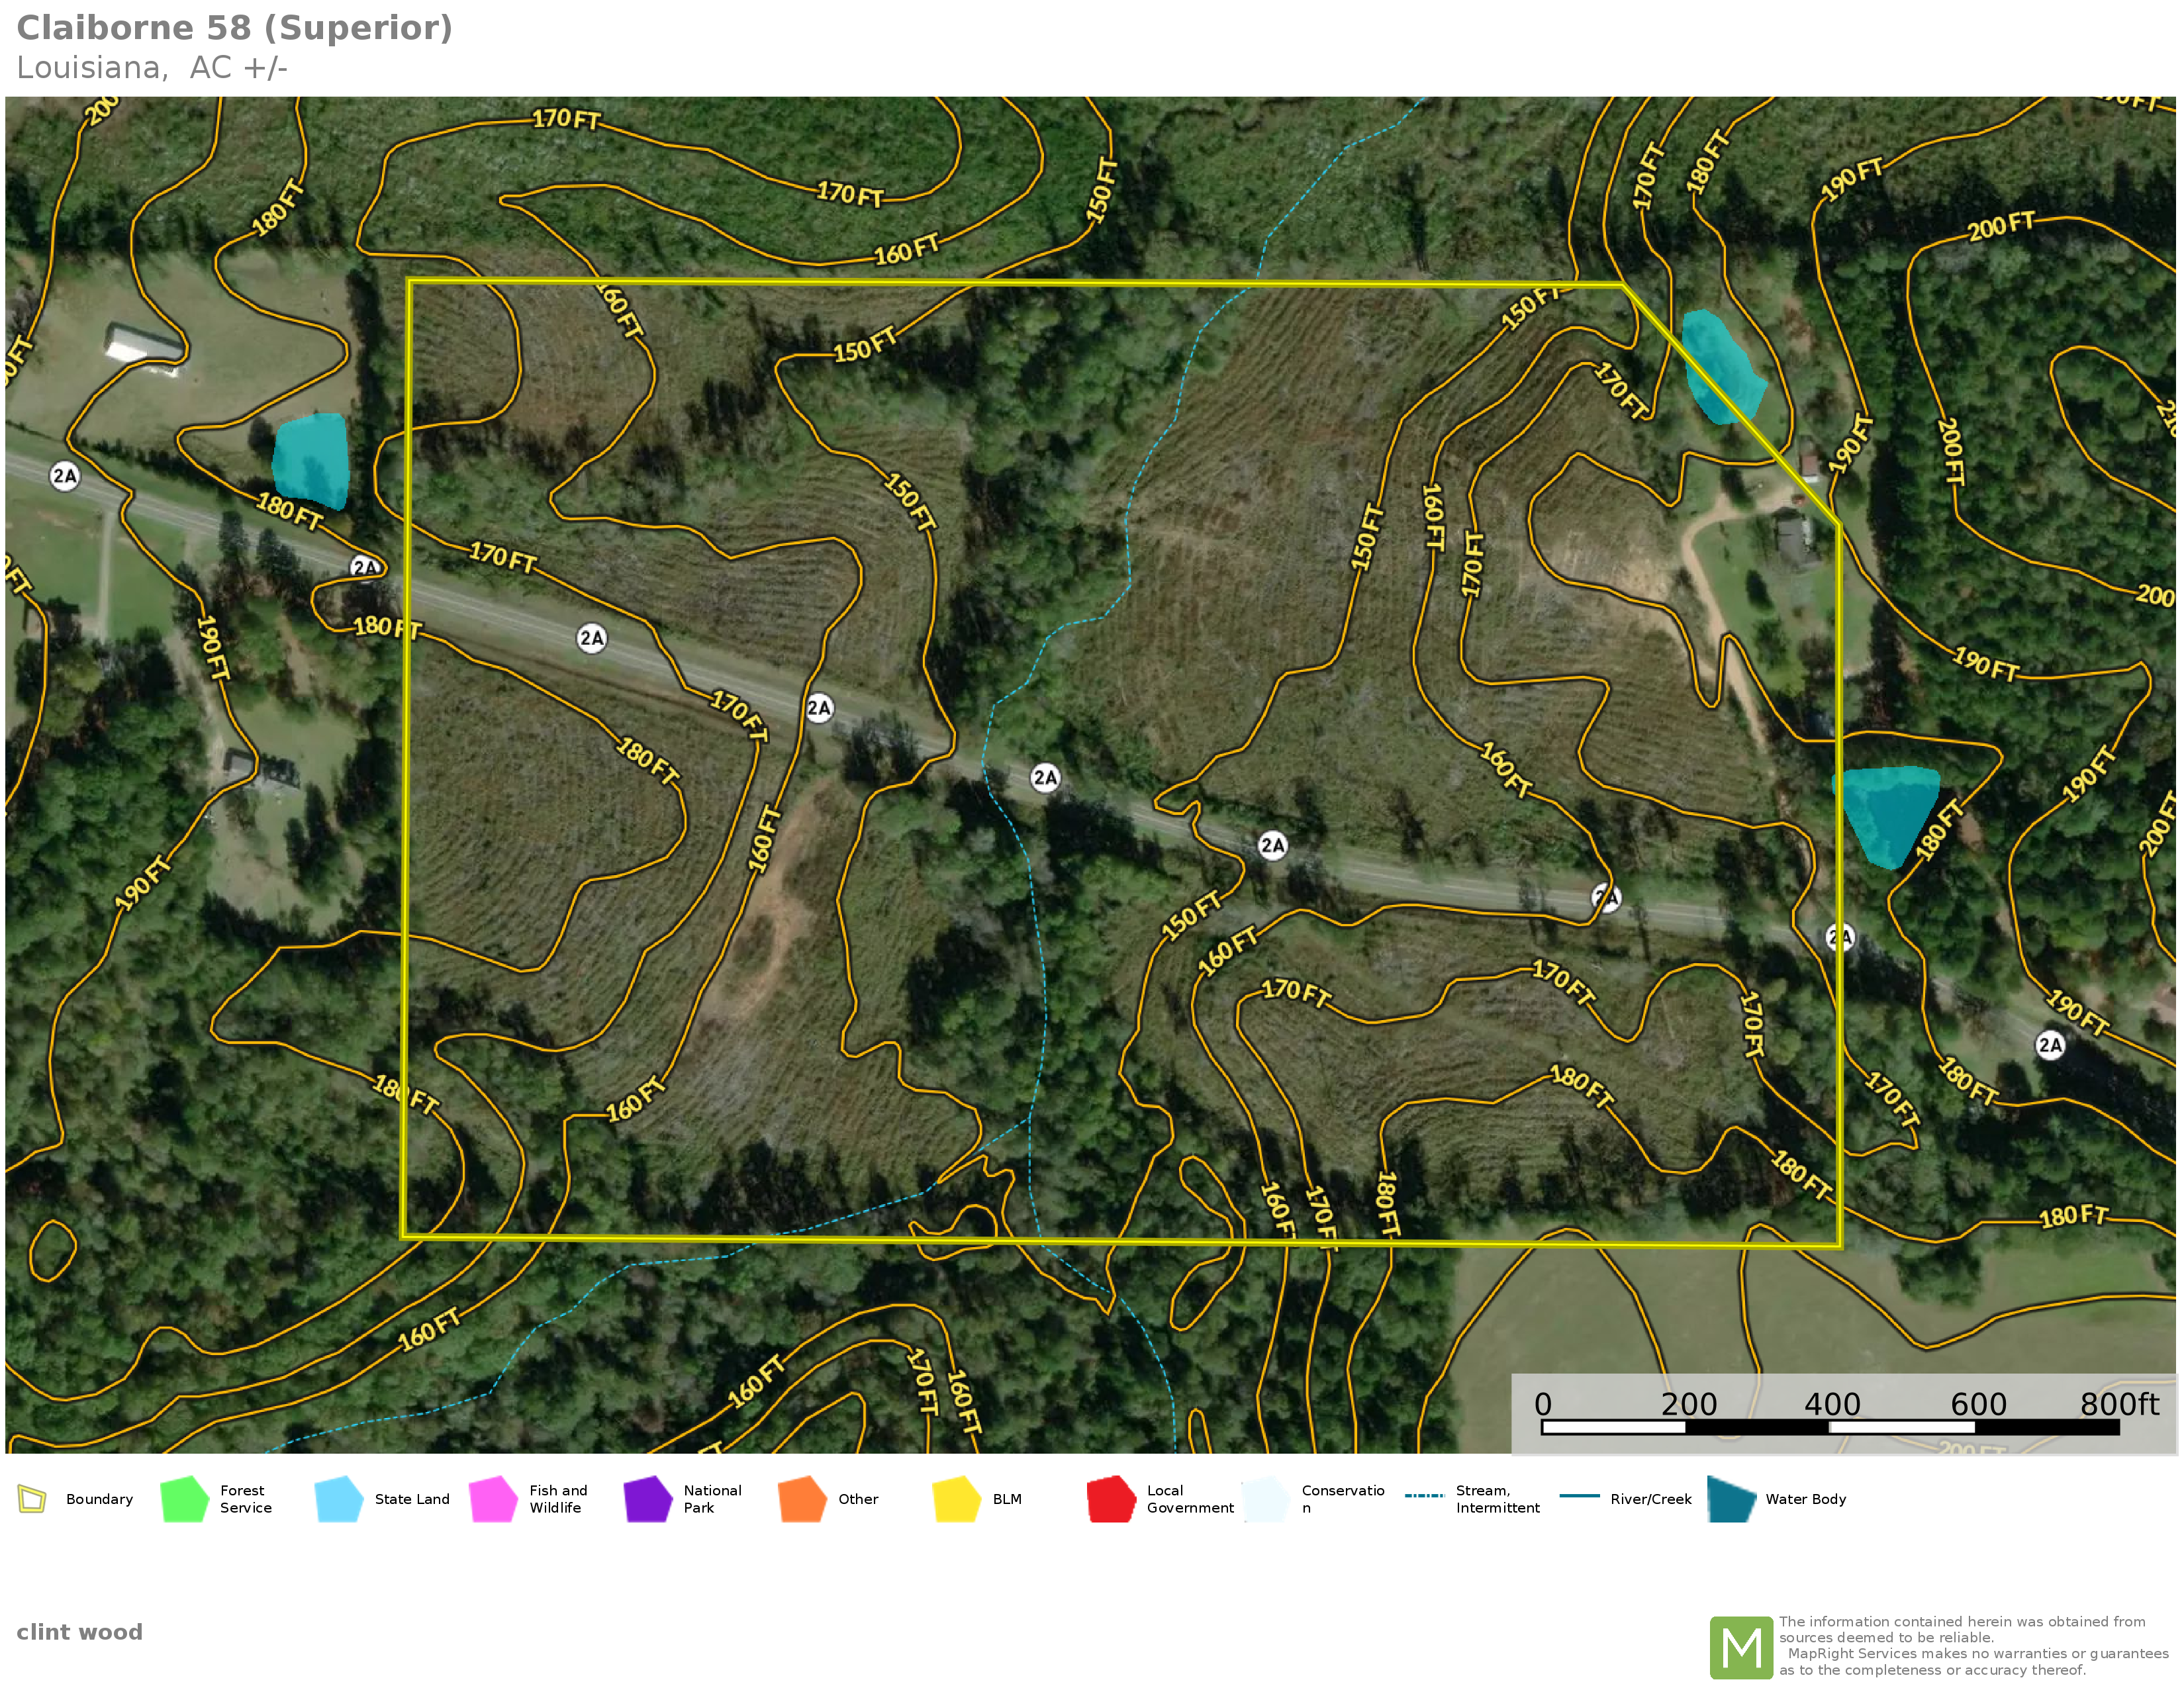This screenshot has width=2184, height=1688.
Task: Click the yellow BLM legend swatch
Action: [x=956, y=1499]
